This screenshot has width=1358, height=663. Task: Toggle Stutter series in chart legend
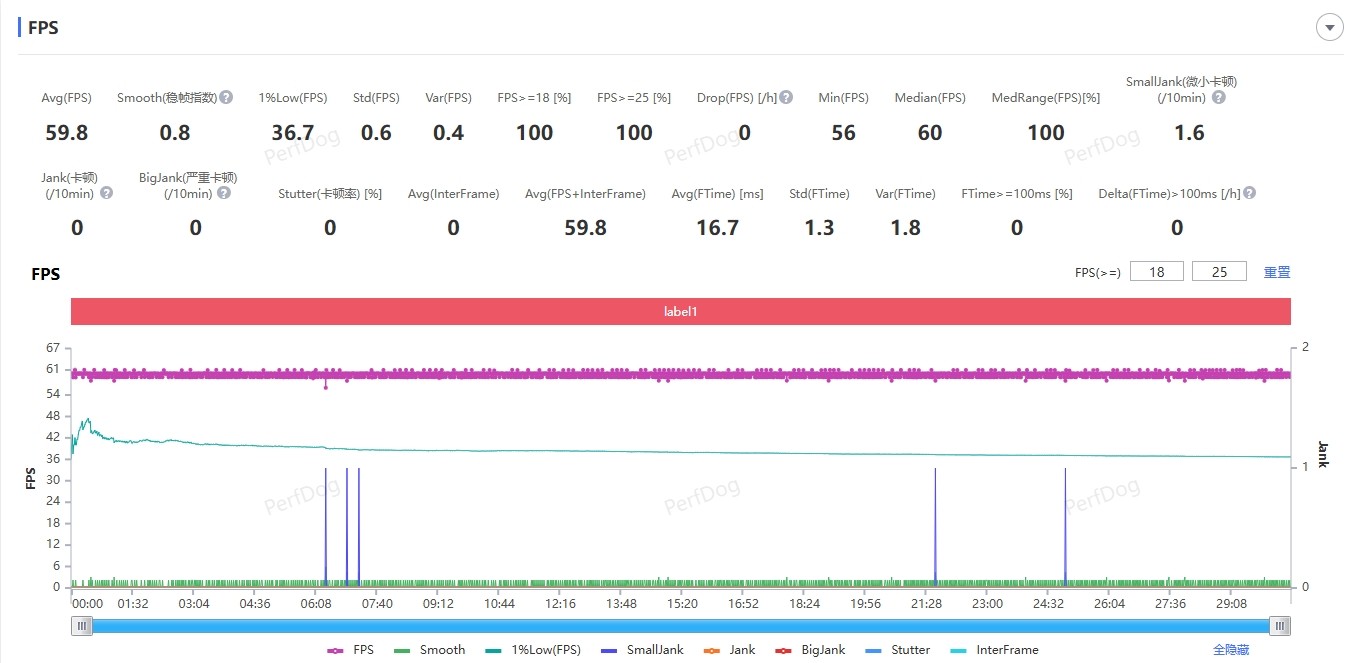tap(897, 650)
